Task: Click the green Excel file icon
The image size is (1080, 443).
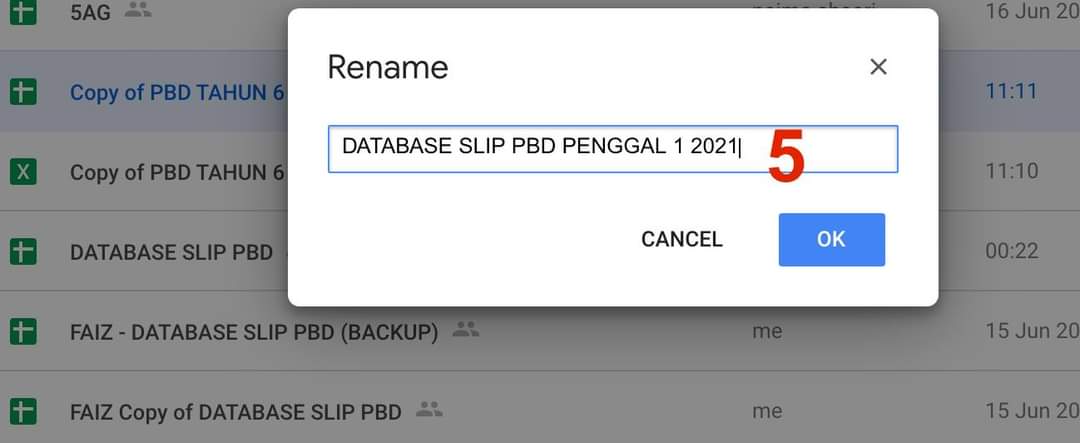Action: click(23, 172)
